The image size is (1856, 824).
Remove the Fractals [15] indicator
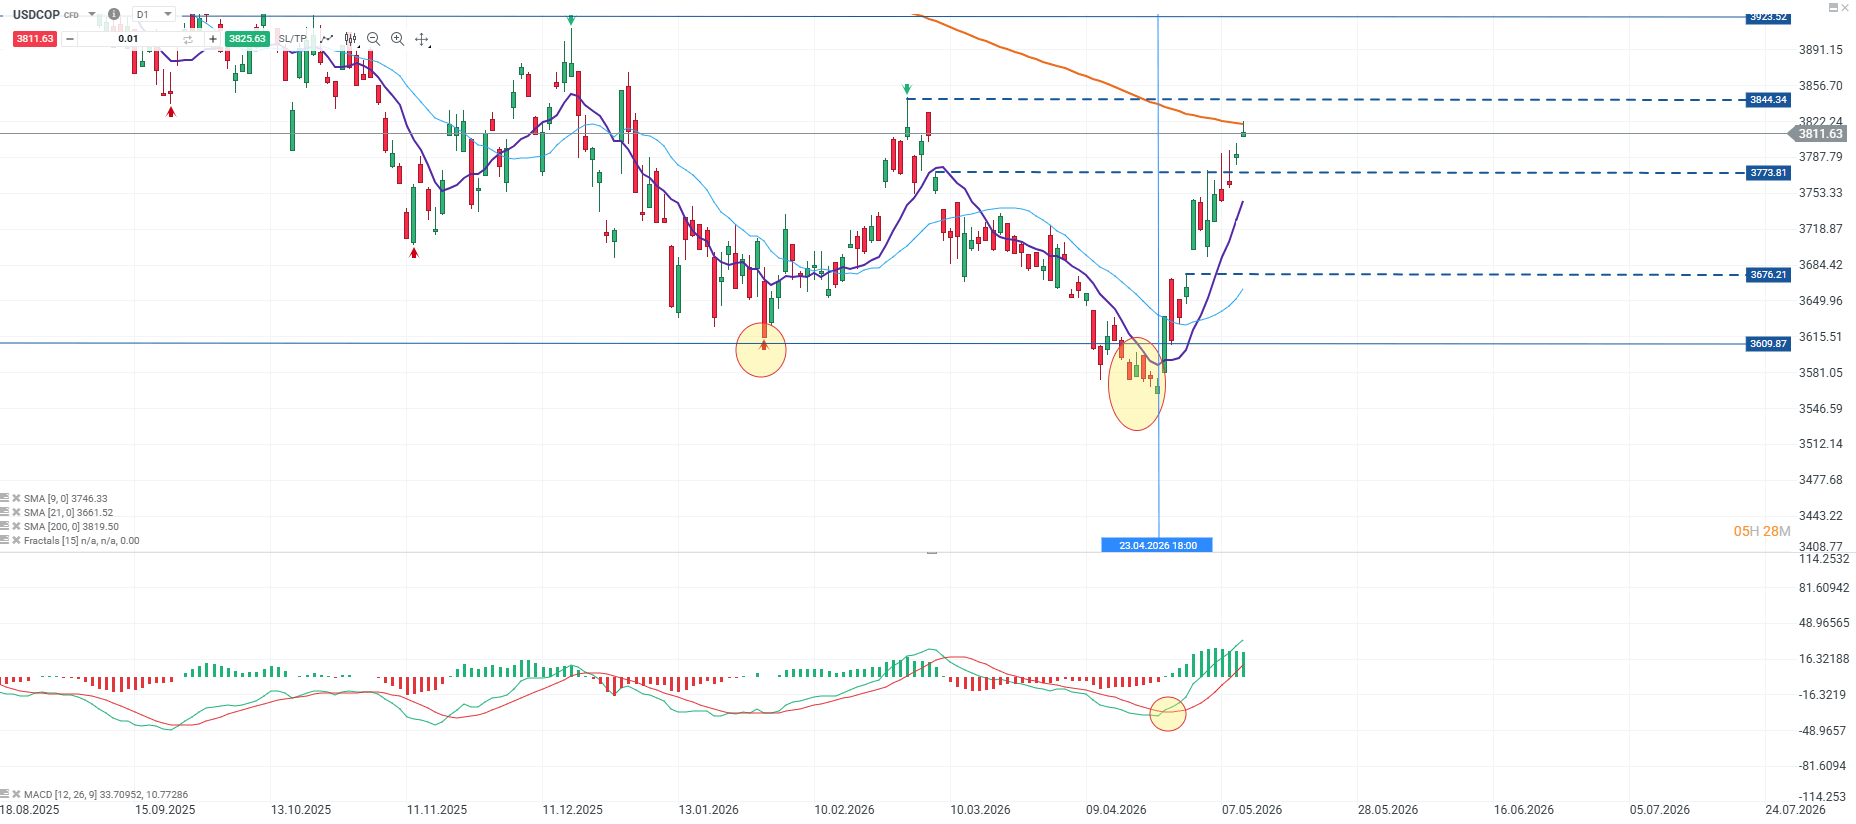coord(16,540)
